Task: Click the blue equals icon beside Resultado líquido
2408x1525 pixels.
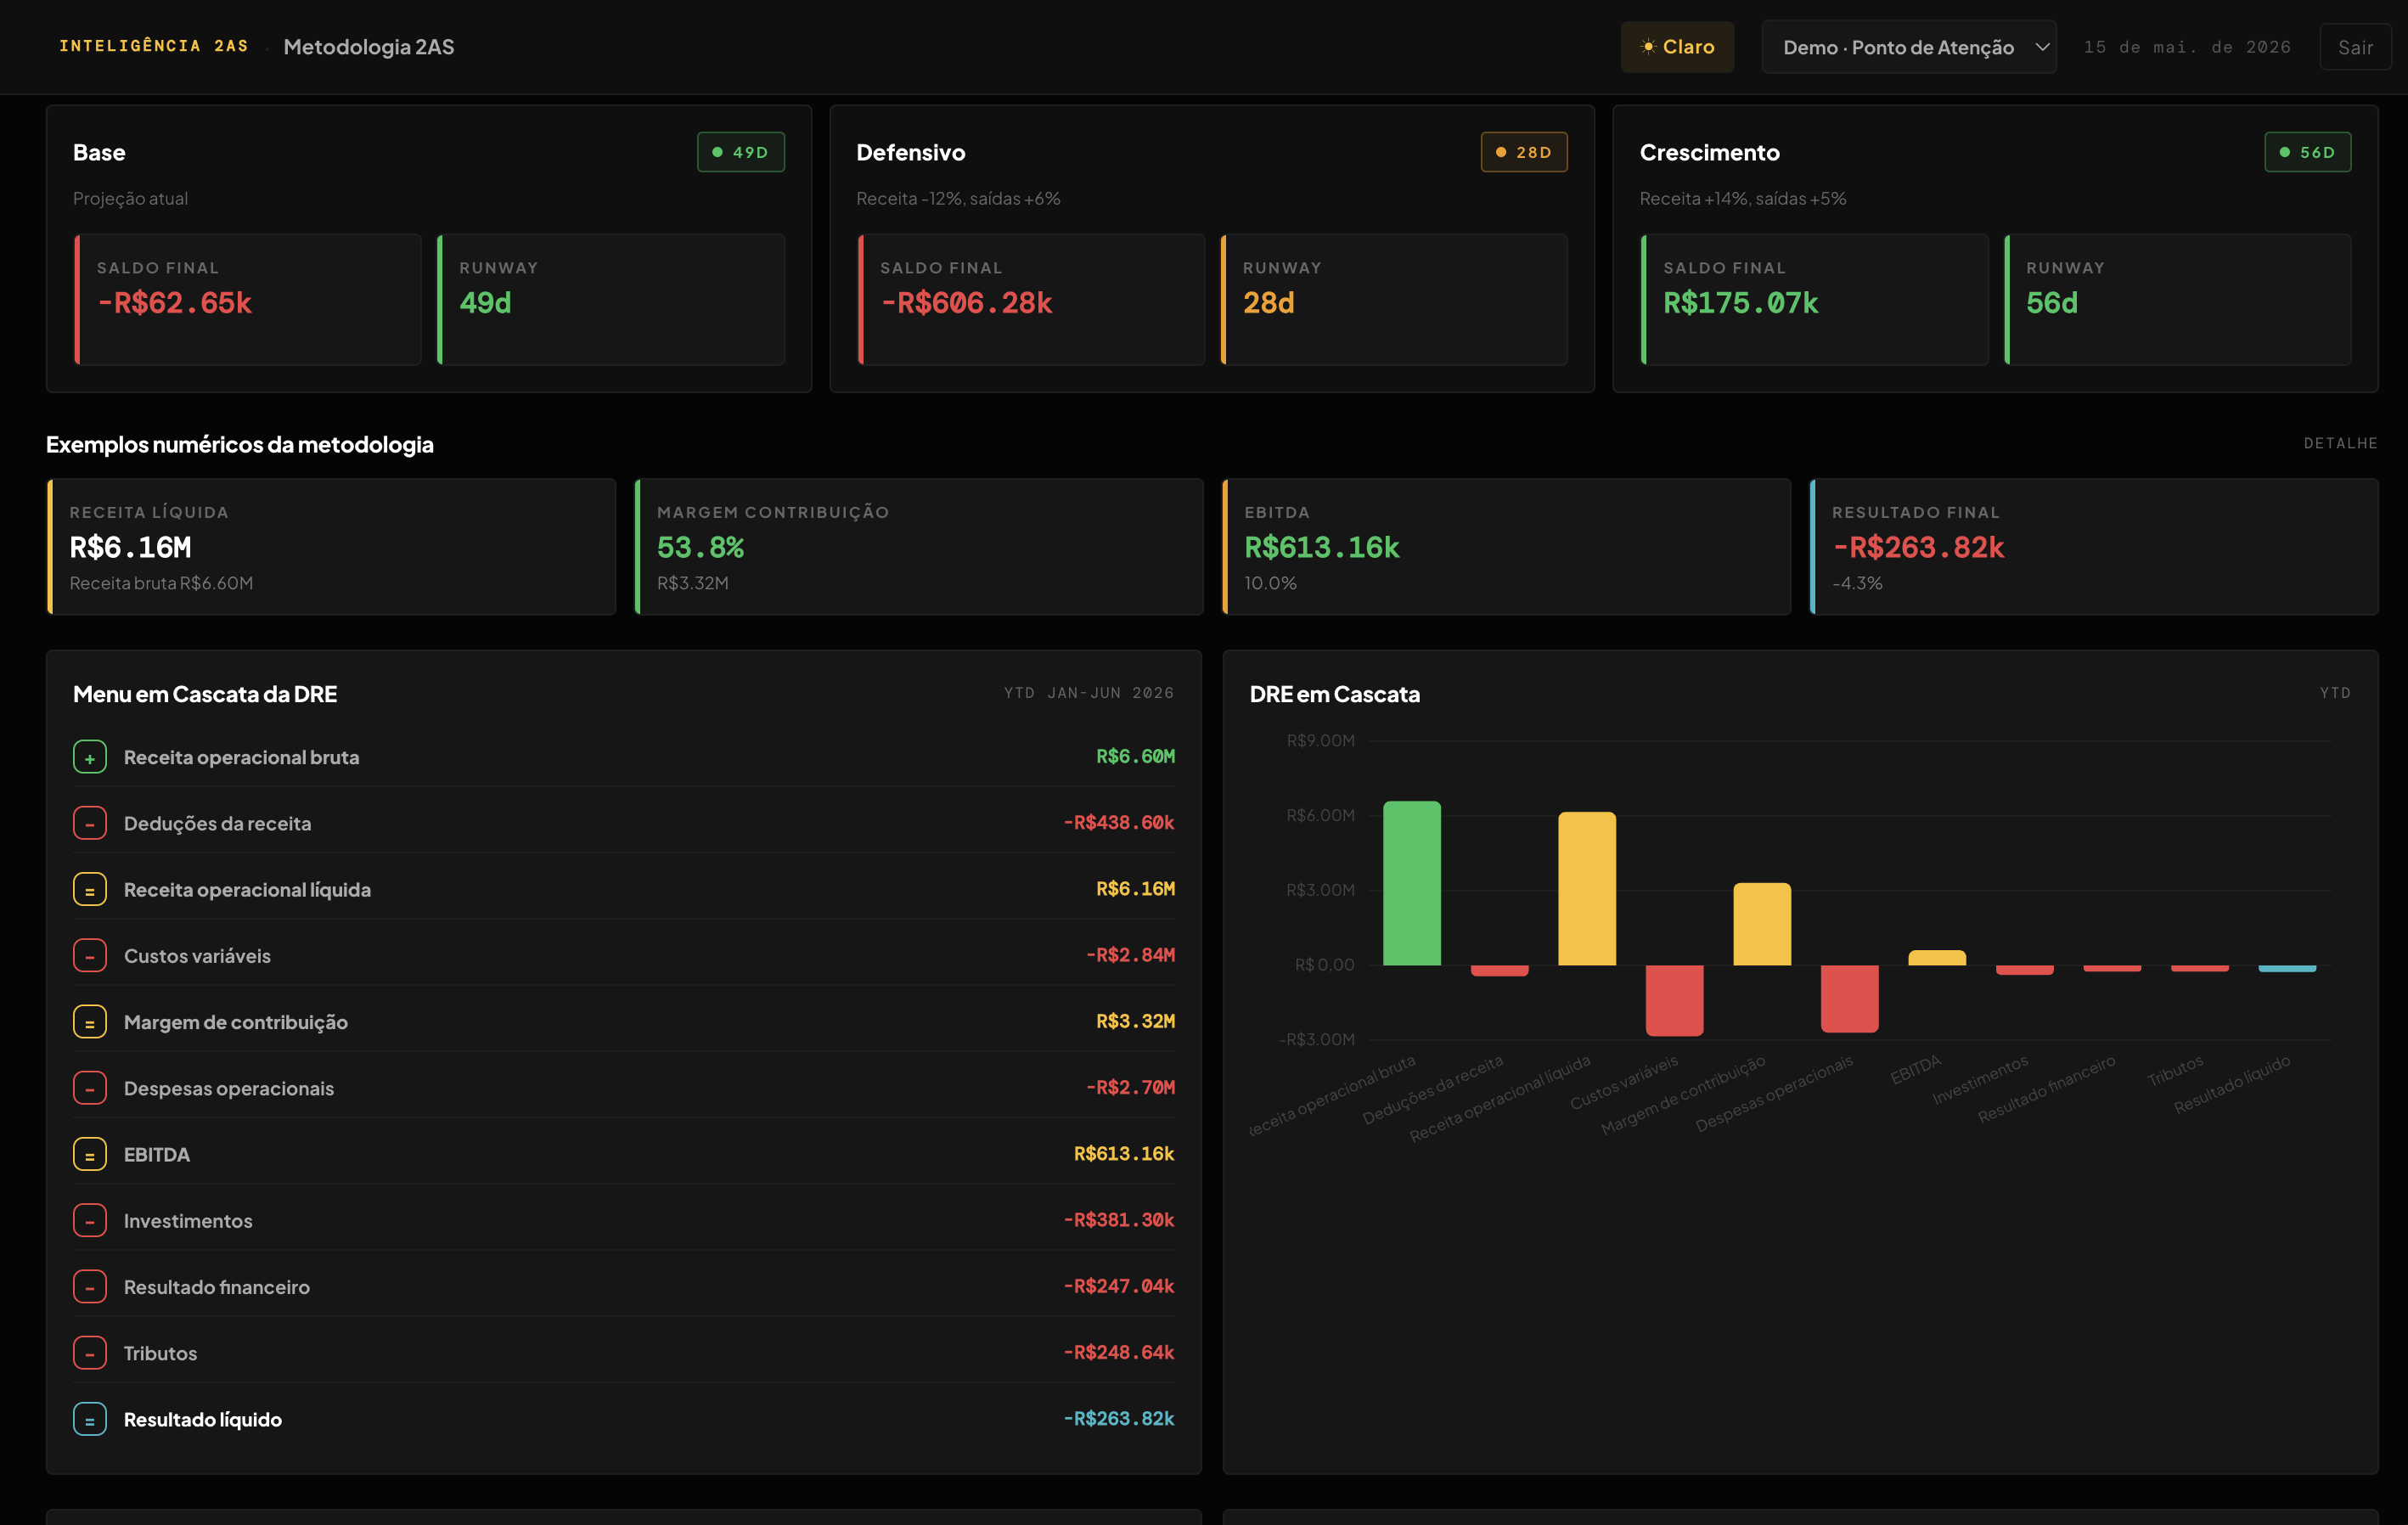Action: click(90, 1419)
